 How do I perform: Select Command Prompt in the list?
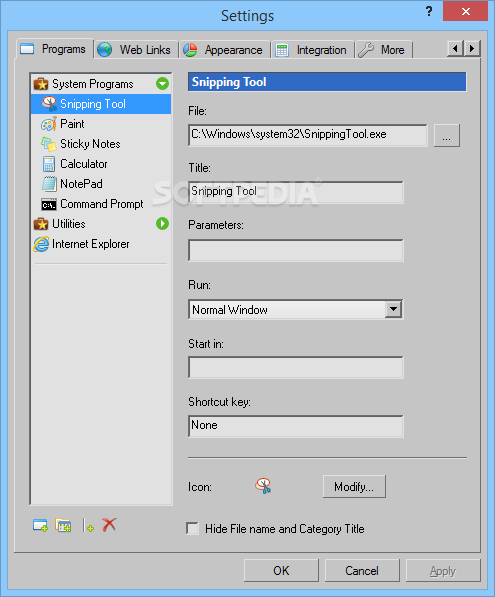coord(101,204)
